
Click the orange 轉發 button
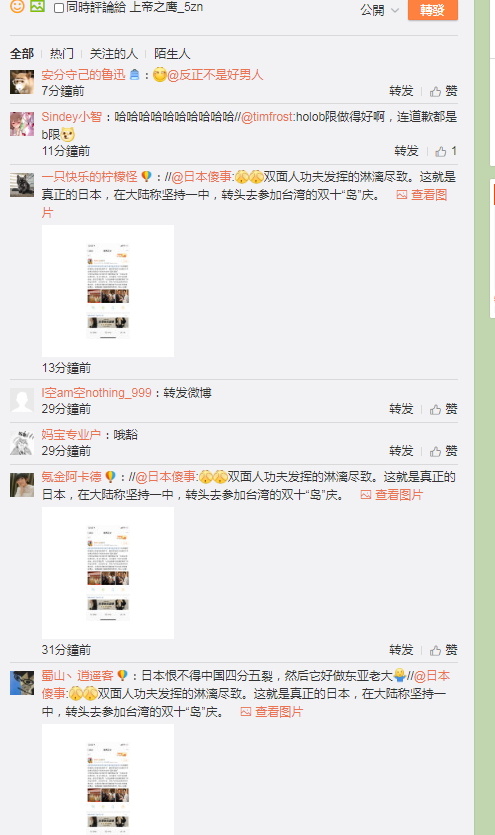[432, 10]
